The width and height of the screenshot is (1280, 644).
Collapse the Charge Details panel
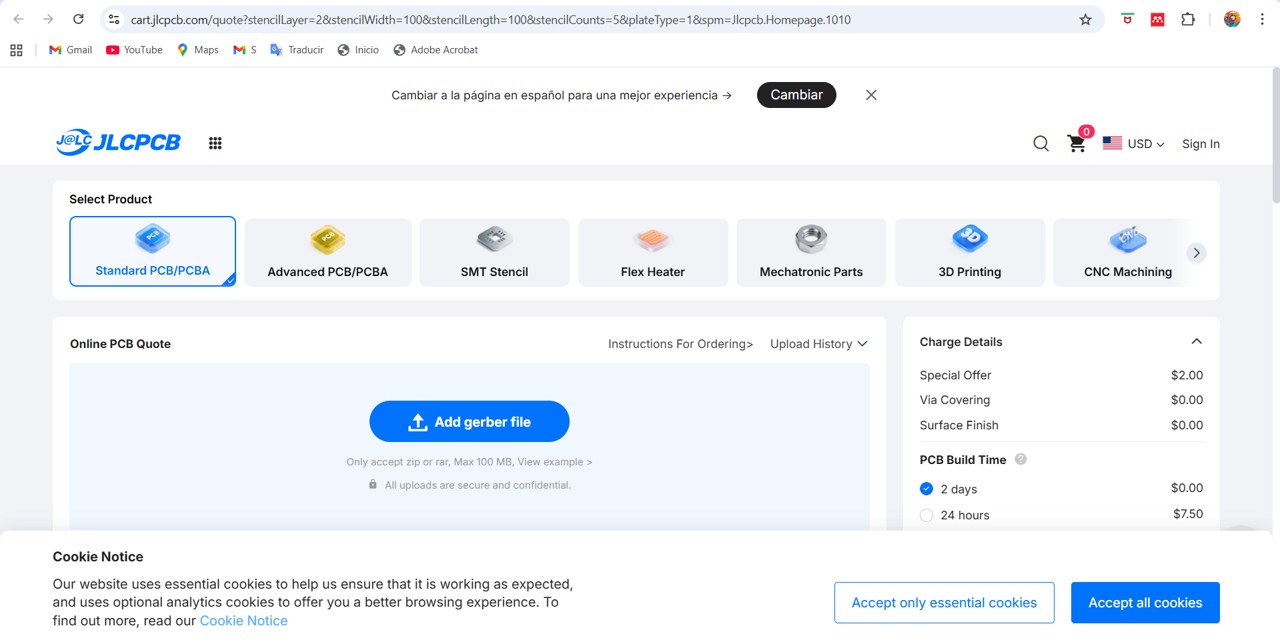pos(1196,342)
